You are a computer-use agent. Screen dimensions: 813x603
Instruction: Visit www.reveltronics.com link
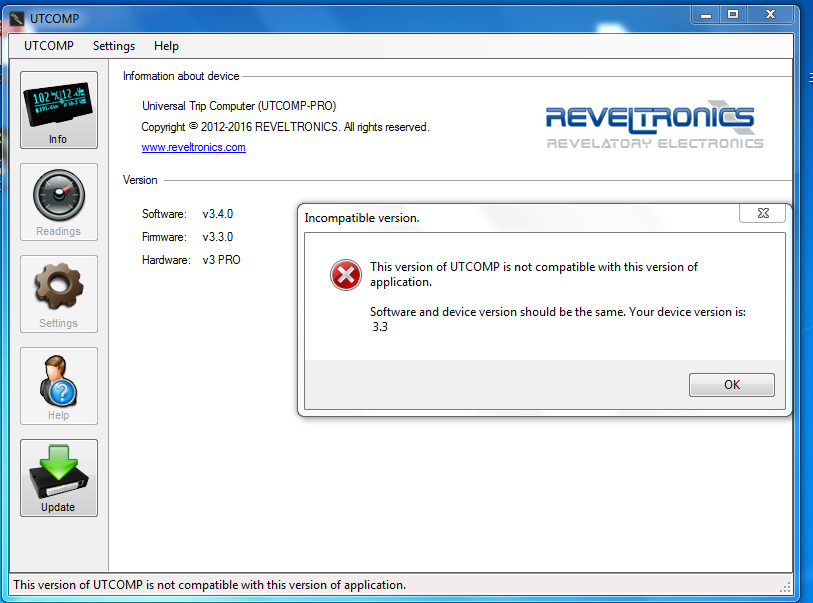click(193, 147)
